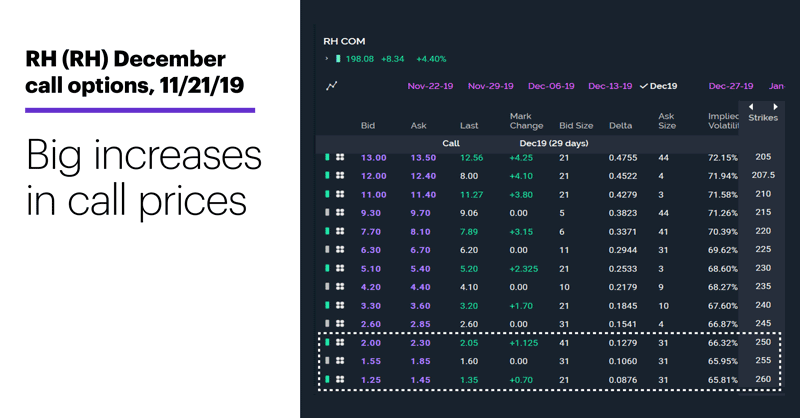Open grid icon in the 205 strike row
800x418 pixels.
click(x=340, y=157)
